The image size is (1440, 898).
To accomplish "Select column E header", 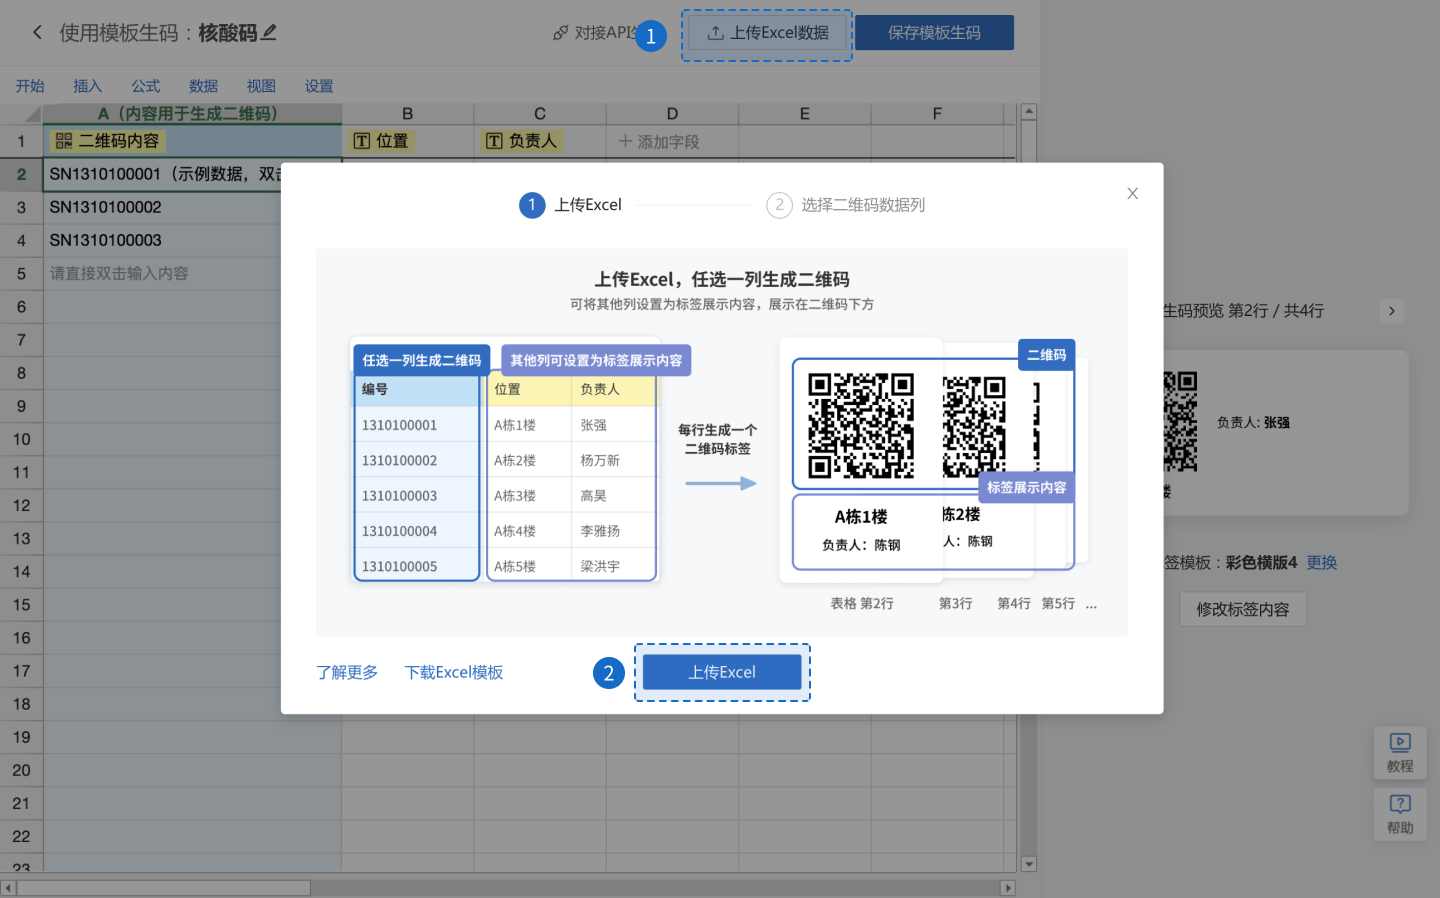I will click(x=804, y=114).
